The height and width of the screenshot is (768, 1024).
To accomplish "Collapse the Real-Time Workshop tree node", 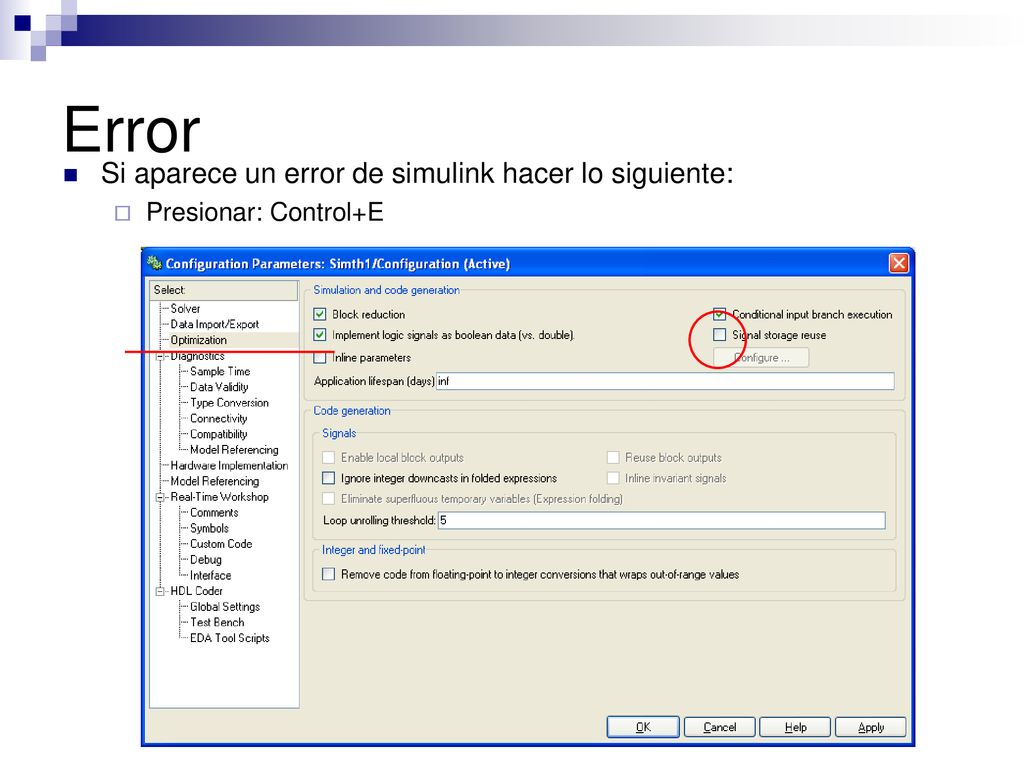I will (x=160, y=497).
